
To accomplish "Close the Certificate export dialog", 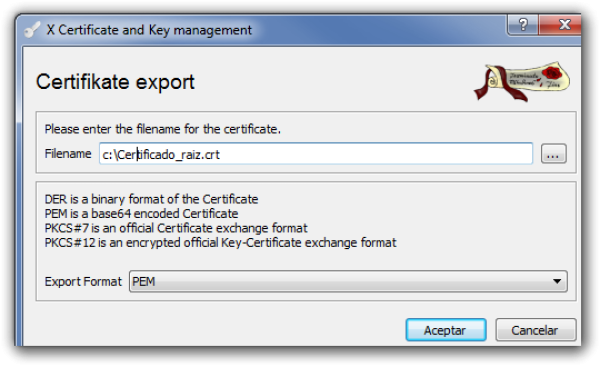I will 560,24.
